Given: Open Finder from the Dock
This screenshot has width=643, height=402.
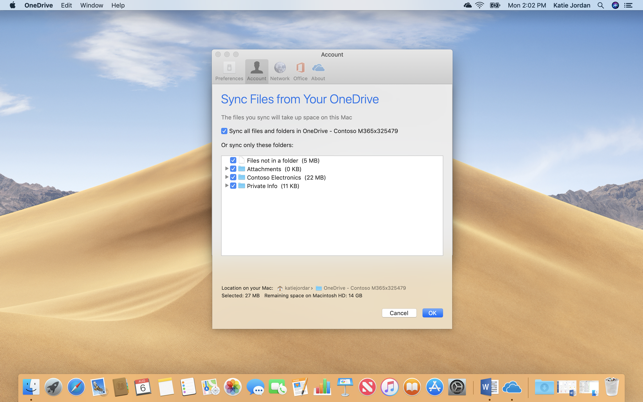Looking at the screenshot, I should click(x=31, y=387).
